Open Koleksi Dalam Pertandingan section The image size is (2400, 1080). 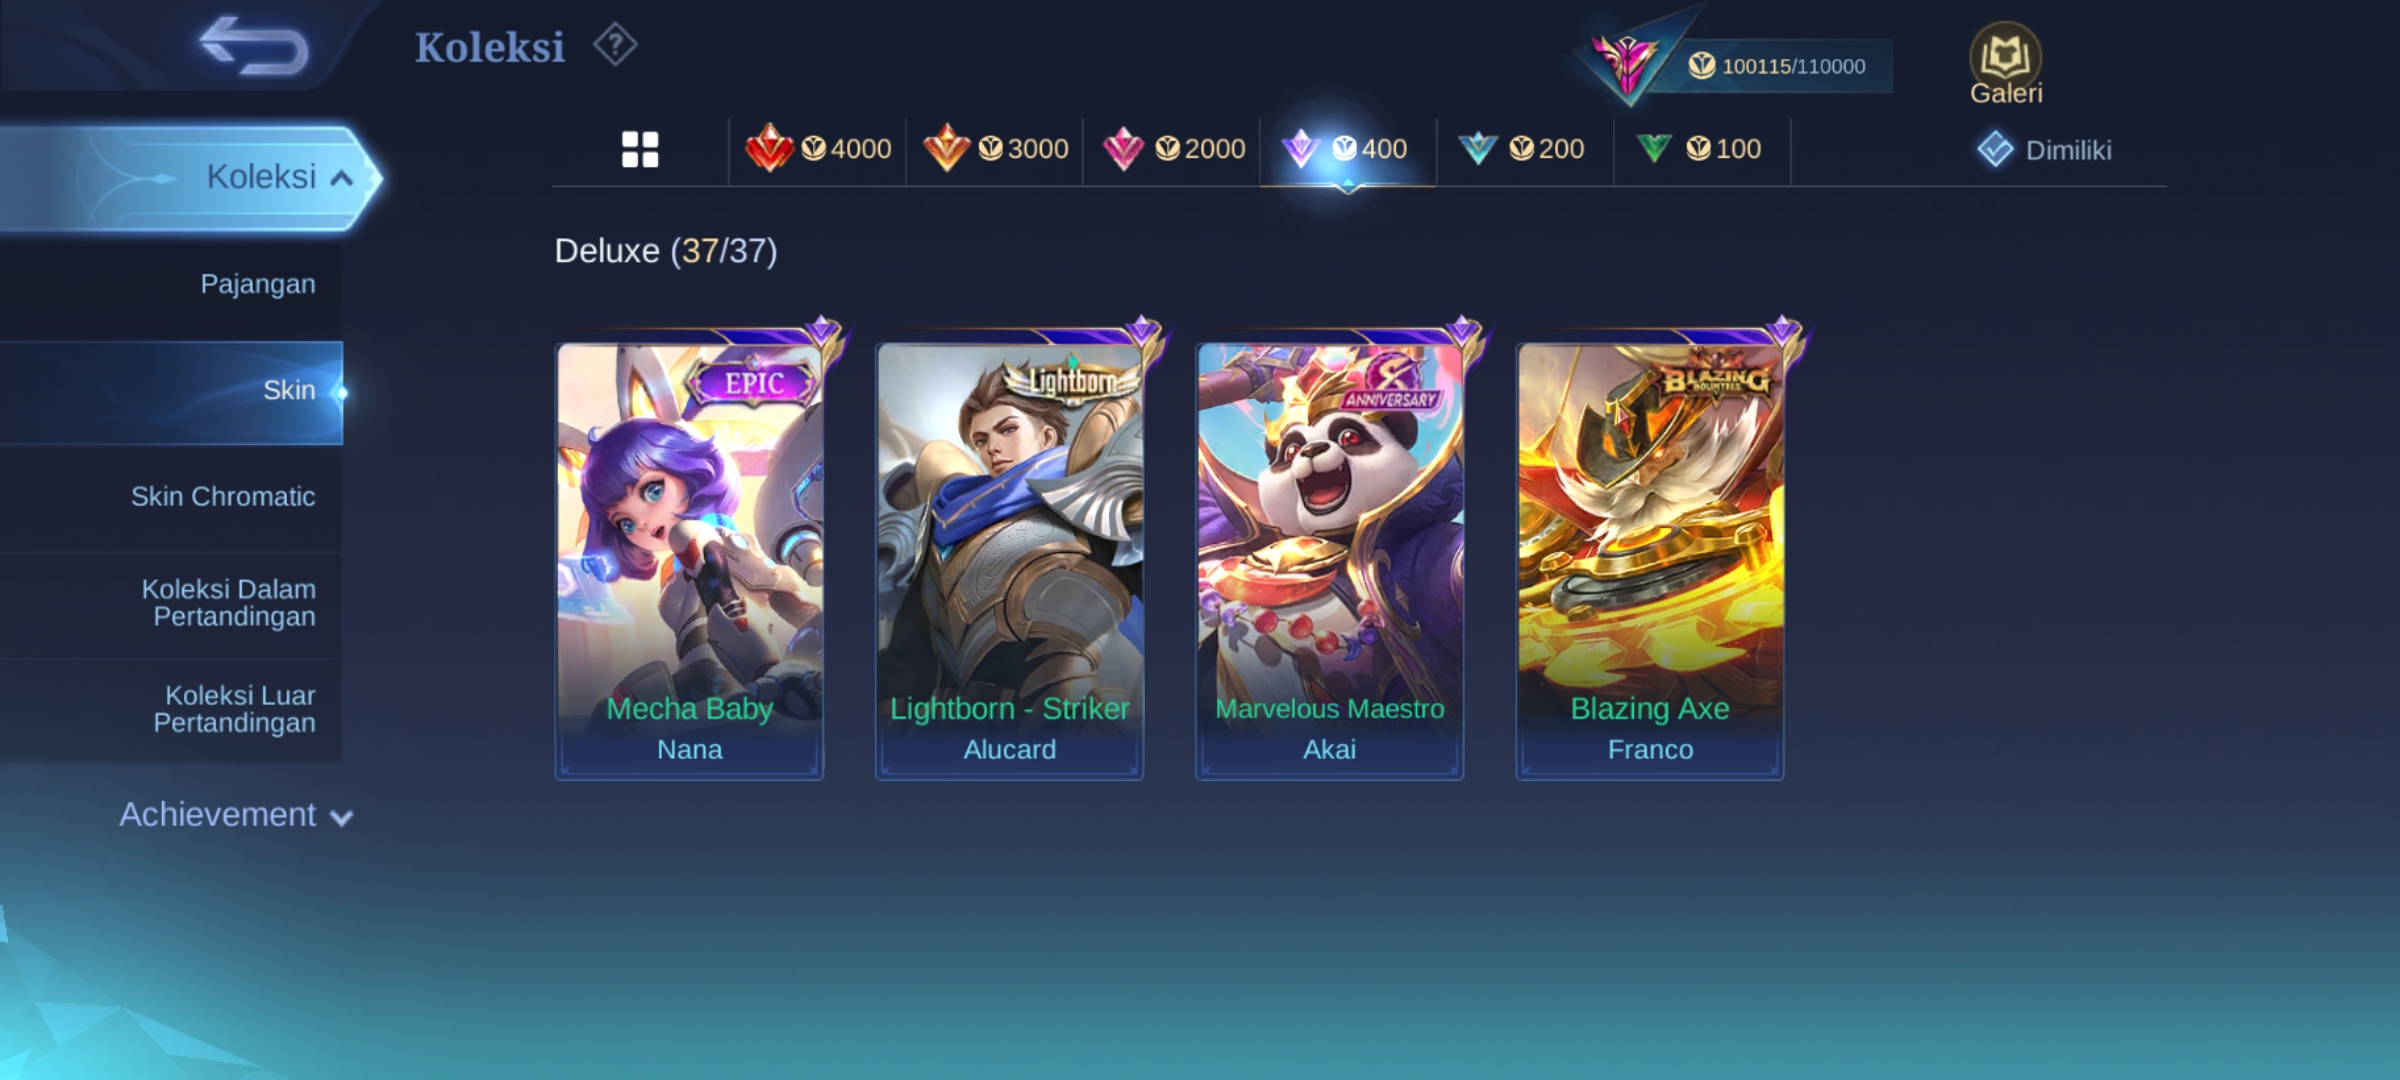tap(171, 603)
